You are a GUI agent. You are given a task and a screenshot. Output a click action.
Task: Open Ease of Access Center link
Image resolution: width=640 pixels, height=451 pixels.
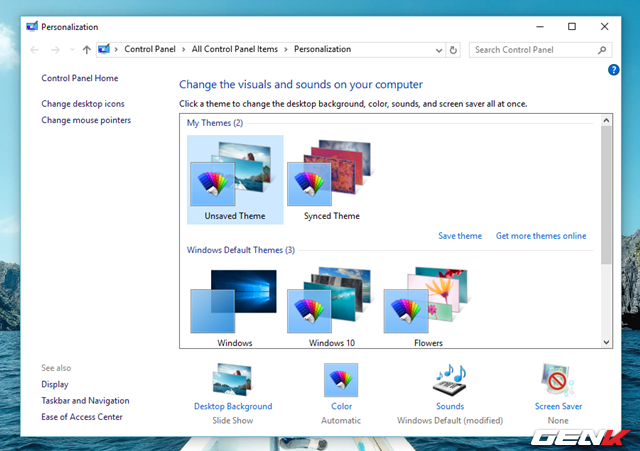coord(82,417)
